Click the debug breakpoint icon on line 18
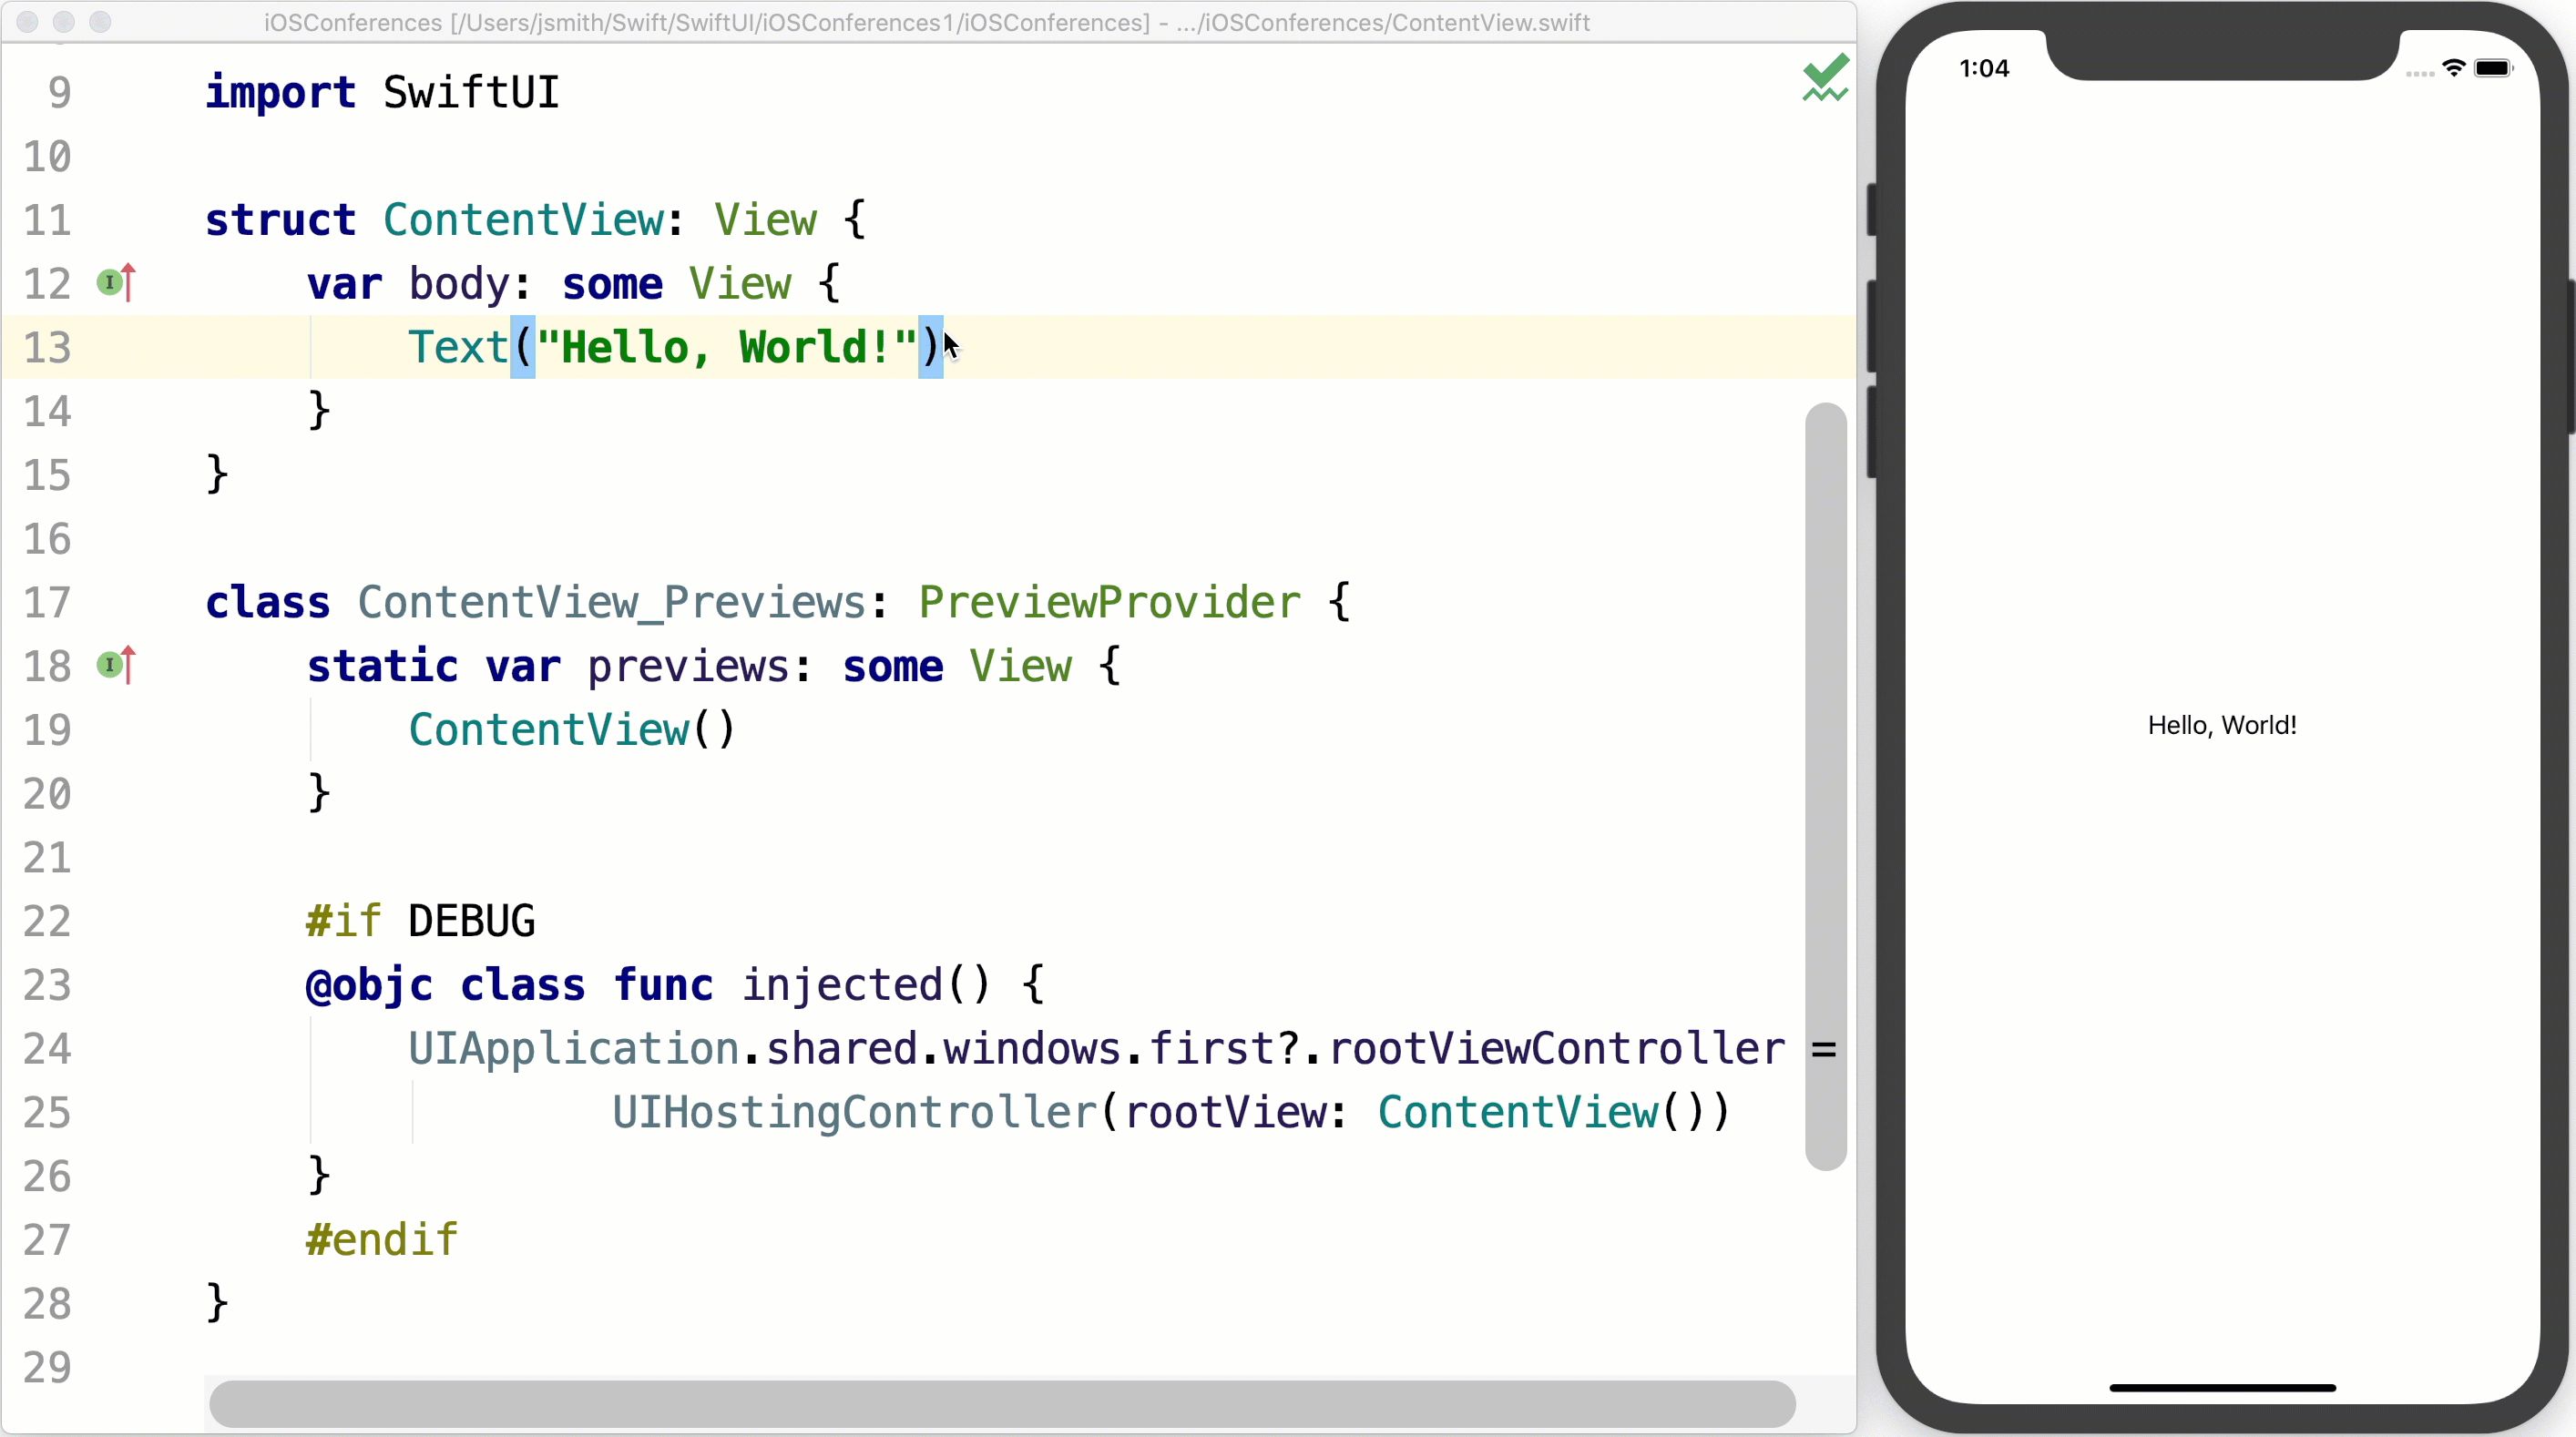Viewport: 2576px width, 1437px height. (111, 668)
